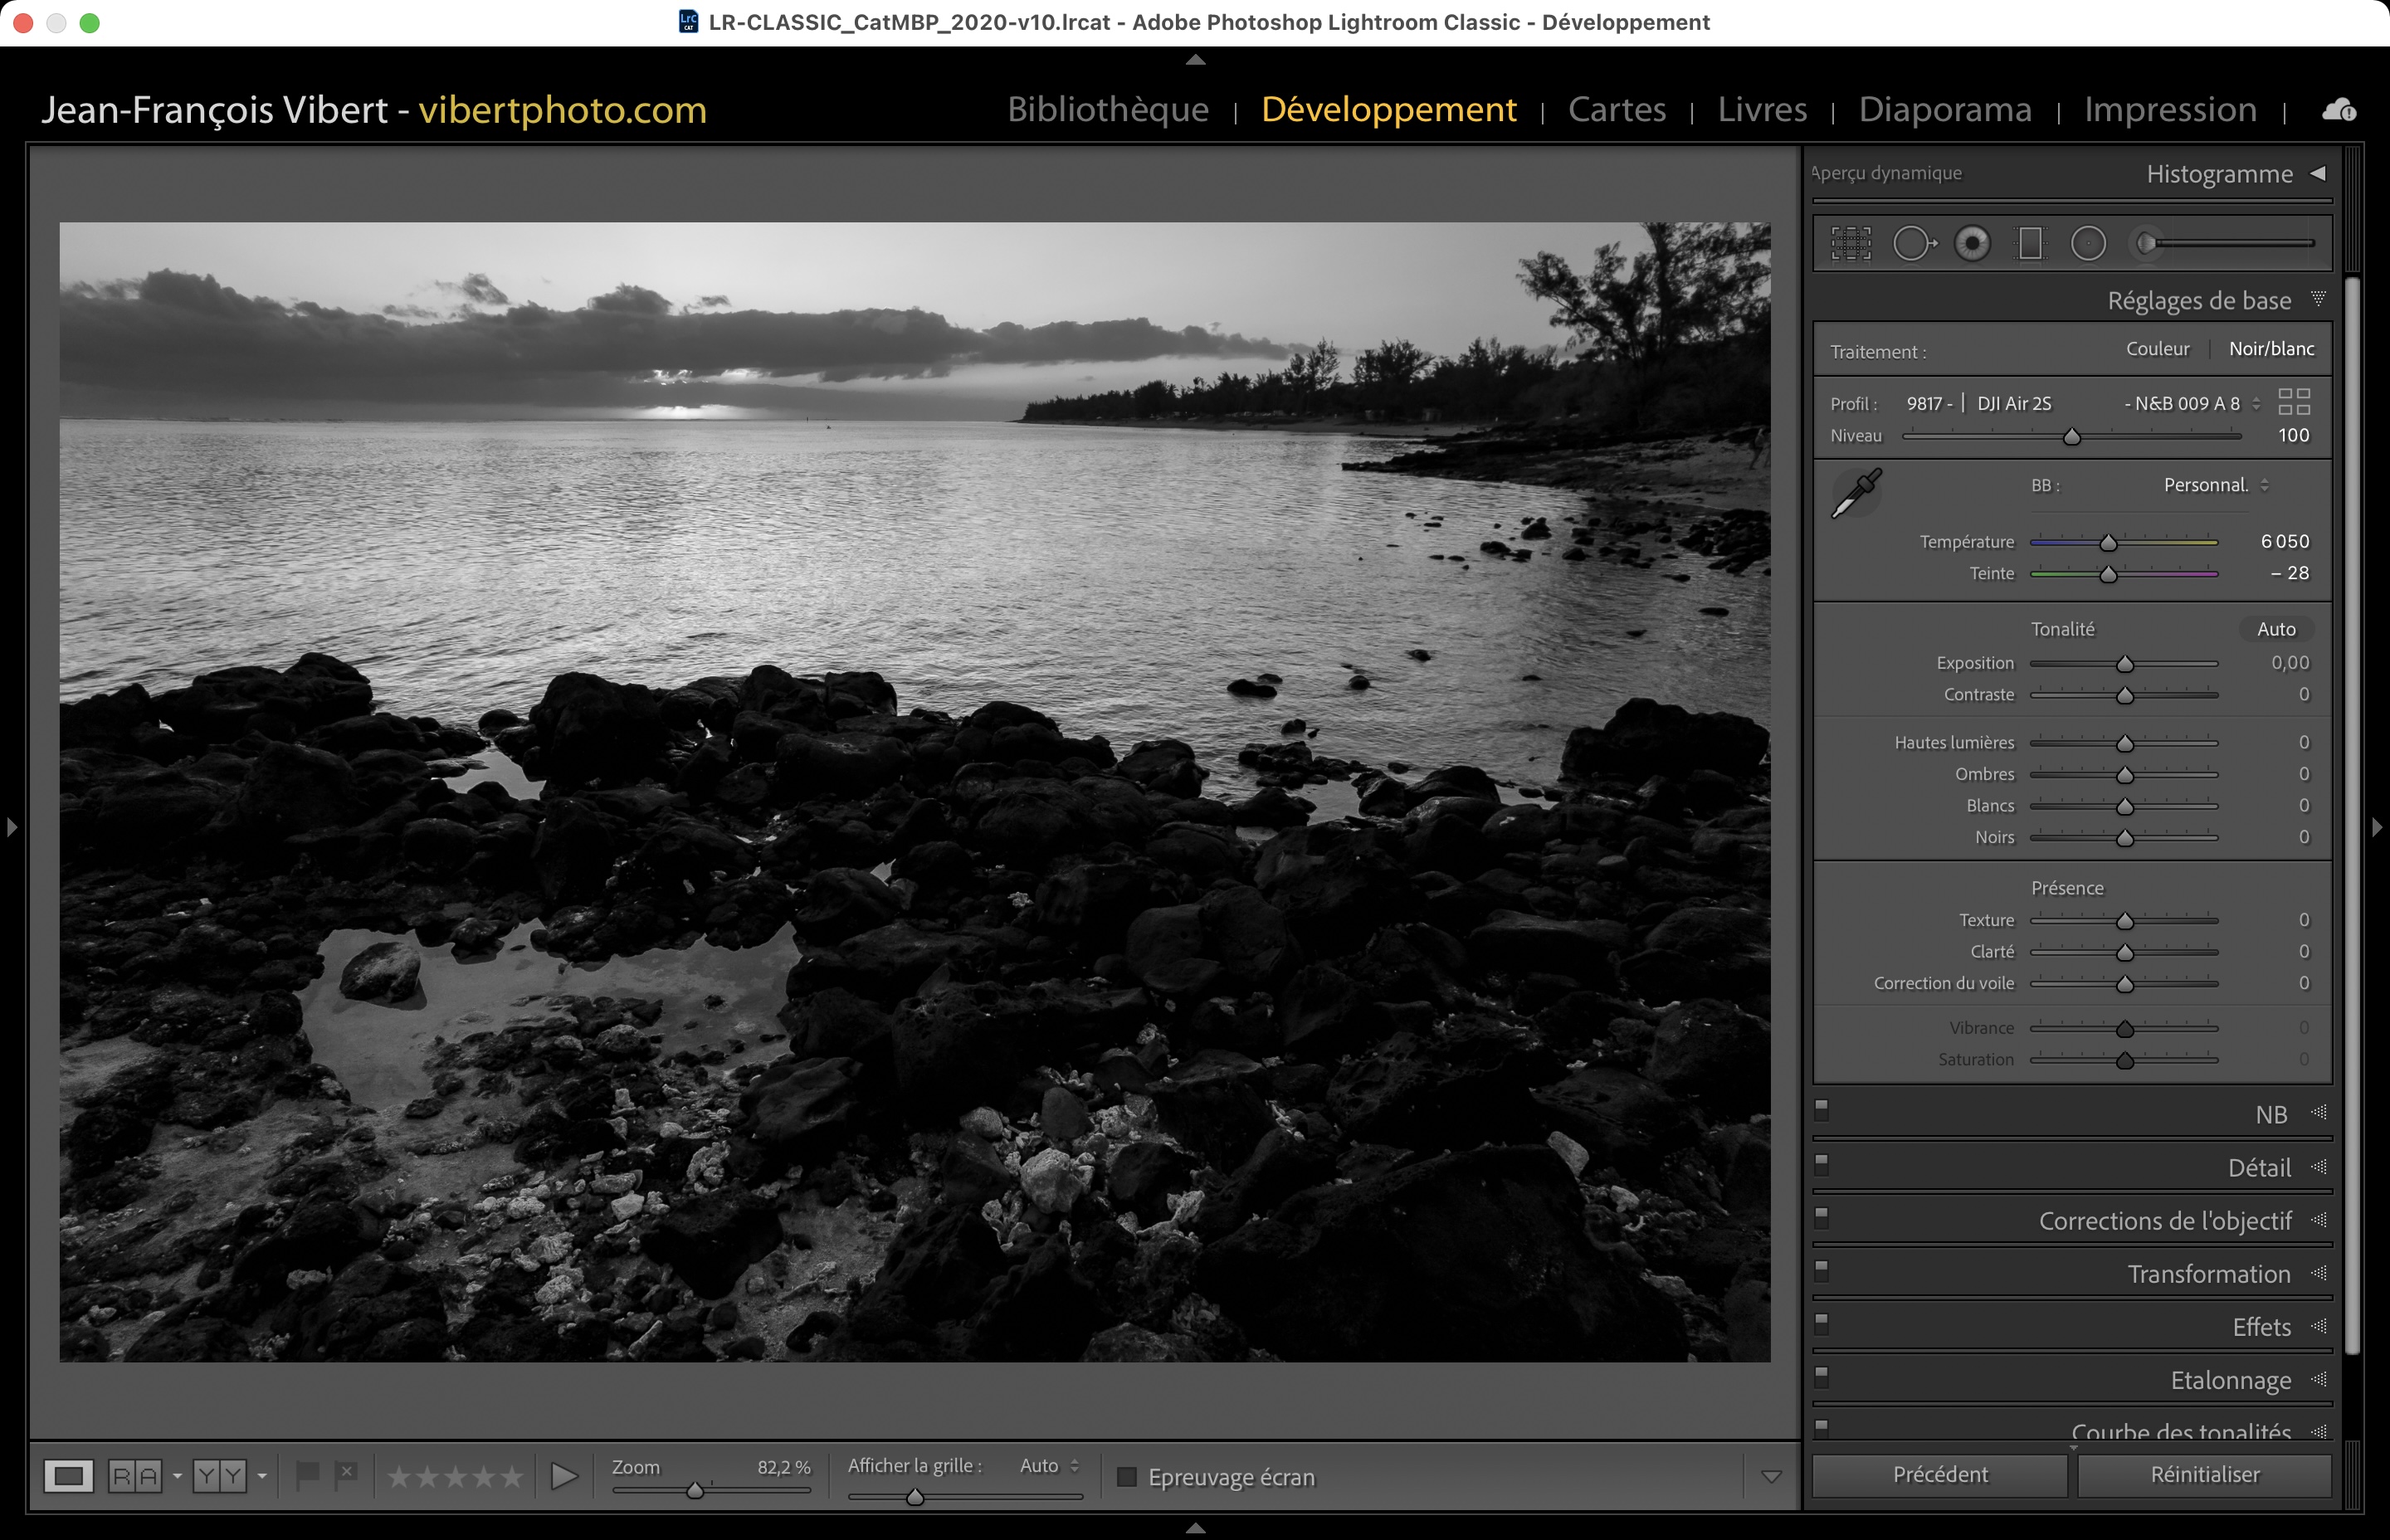Click the Auto tonality button
Image resolution: width=2390 pixels, height=1540 pixels.
(2276, 629)
